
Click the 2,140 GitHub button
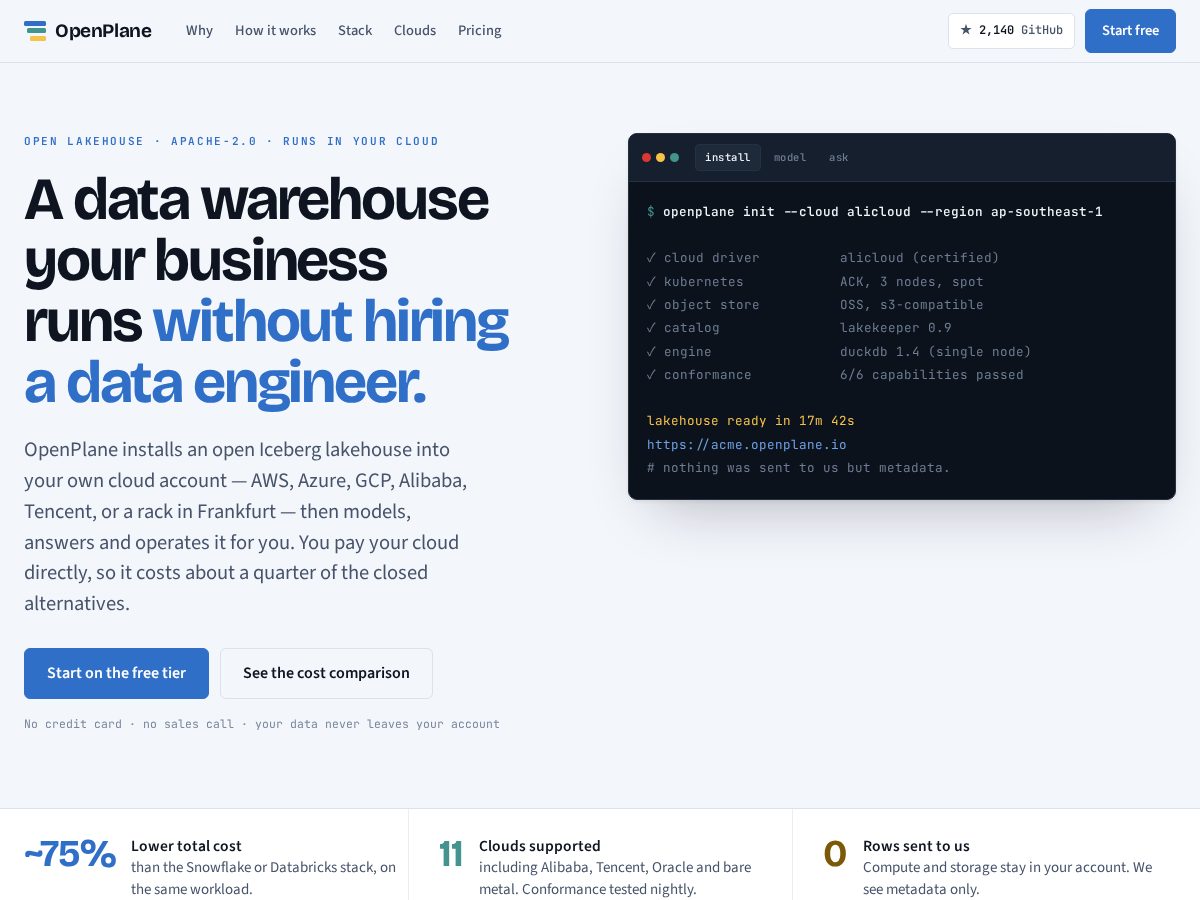pos(1011,31)
